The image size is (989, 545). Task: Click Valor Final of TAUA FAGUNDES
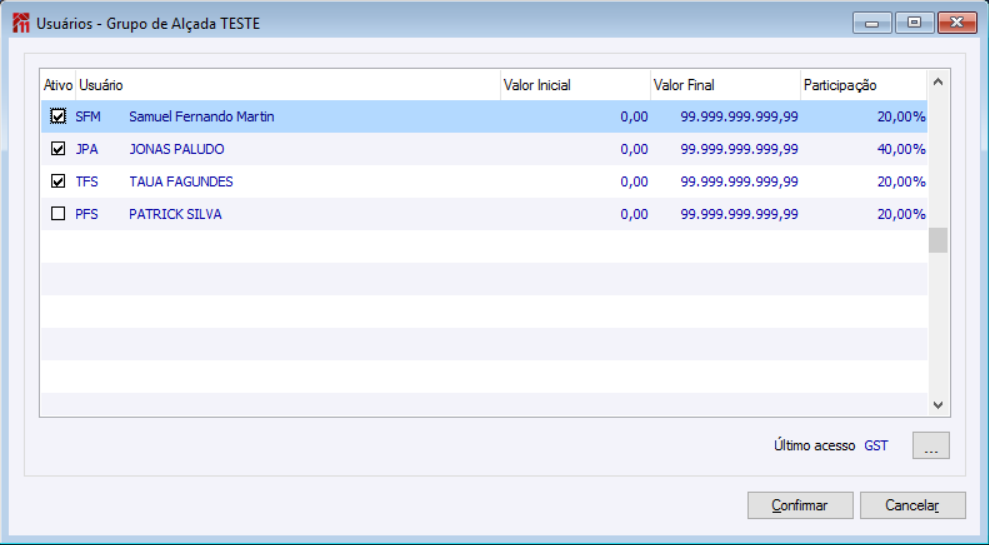(739, 182)
